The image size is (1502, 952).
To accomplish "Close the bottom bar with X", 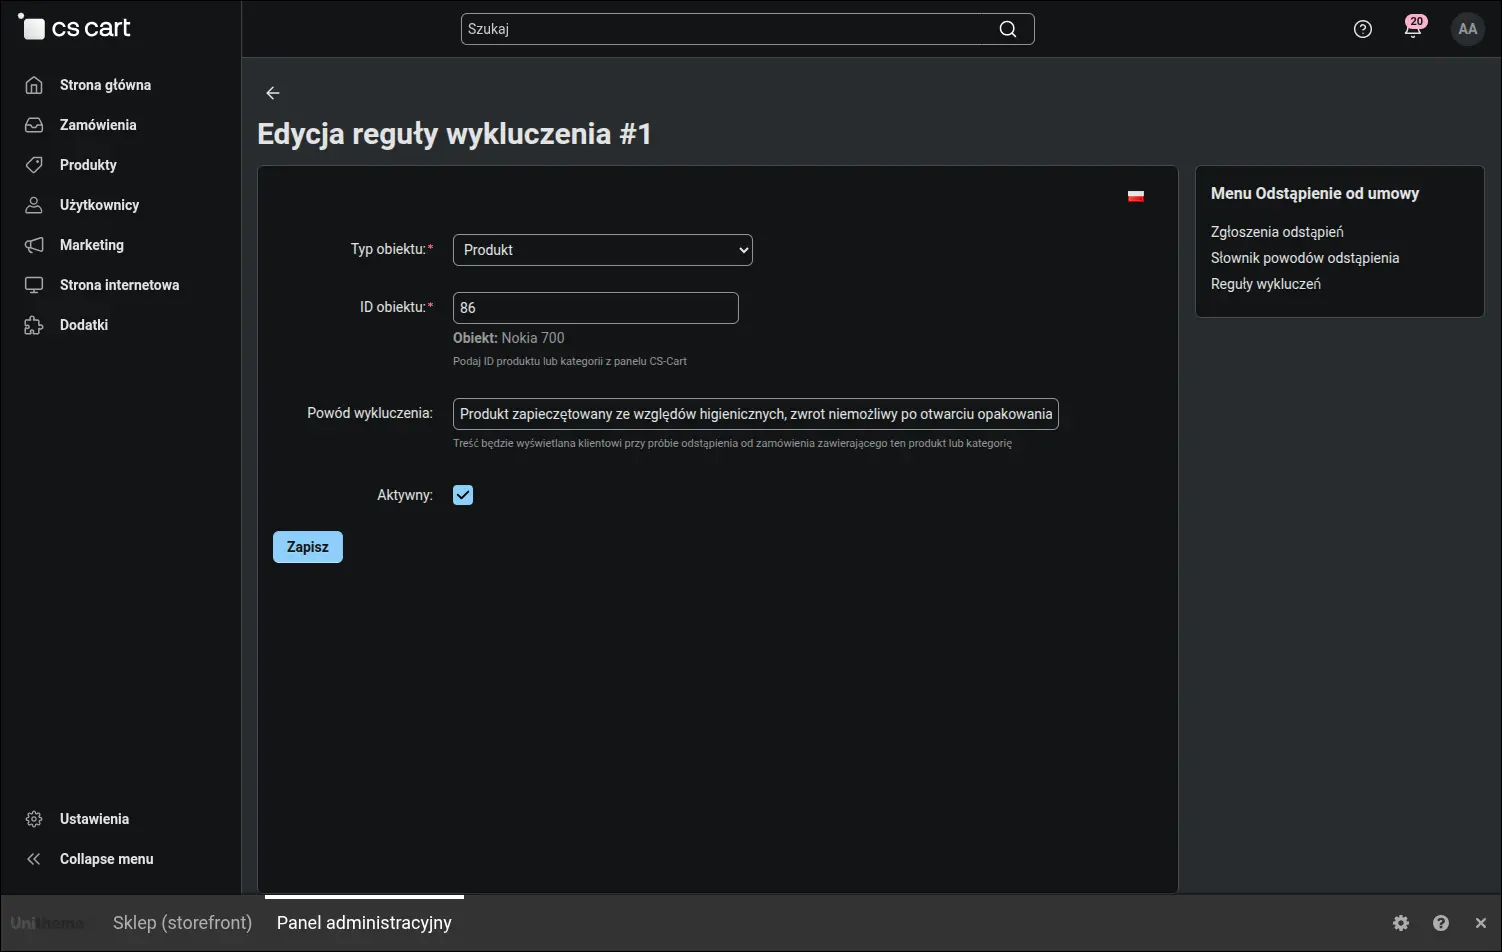I will point(1481,923).
